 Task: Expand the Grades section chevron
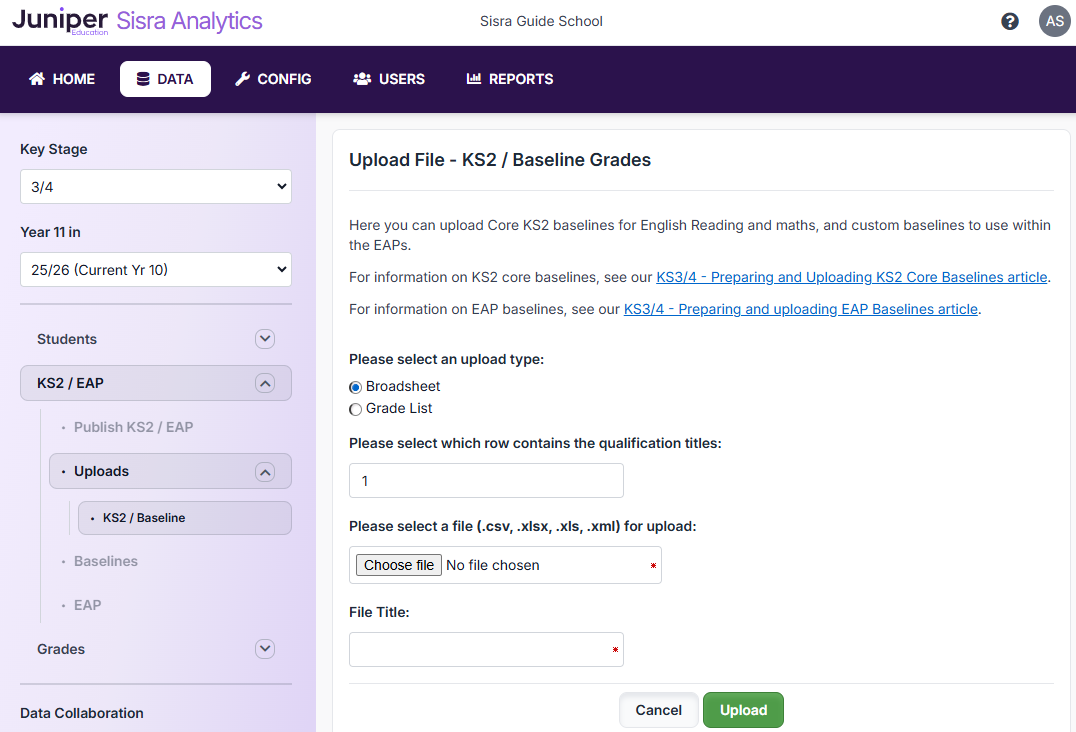click(265, 649)
